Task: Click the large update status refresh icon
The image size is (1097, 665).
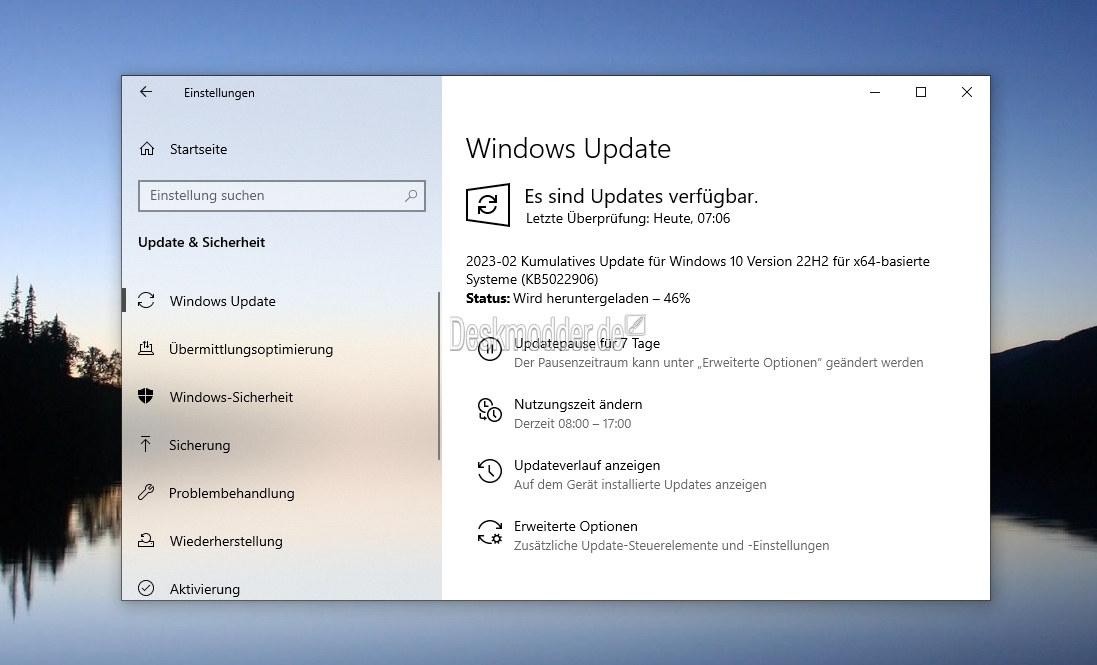Action: tap(488, 204)
